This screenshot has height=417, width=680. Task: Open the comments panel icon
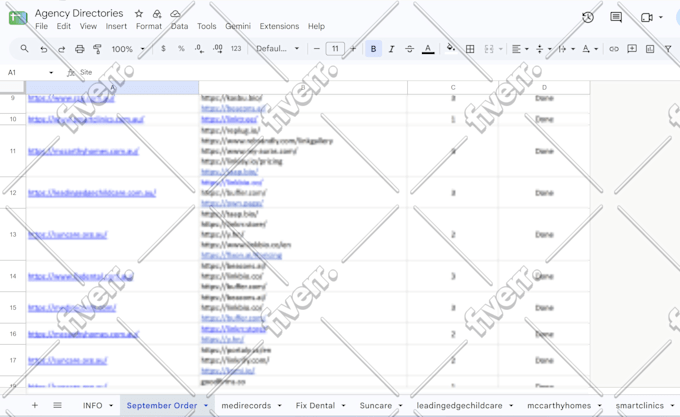[616, 17]
